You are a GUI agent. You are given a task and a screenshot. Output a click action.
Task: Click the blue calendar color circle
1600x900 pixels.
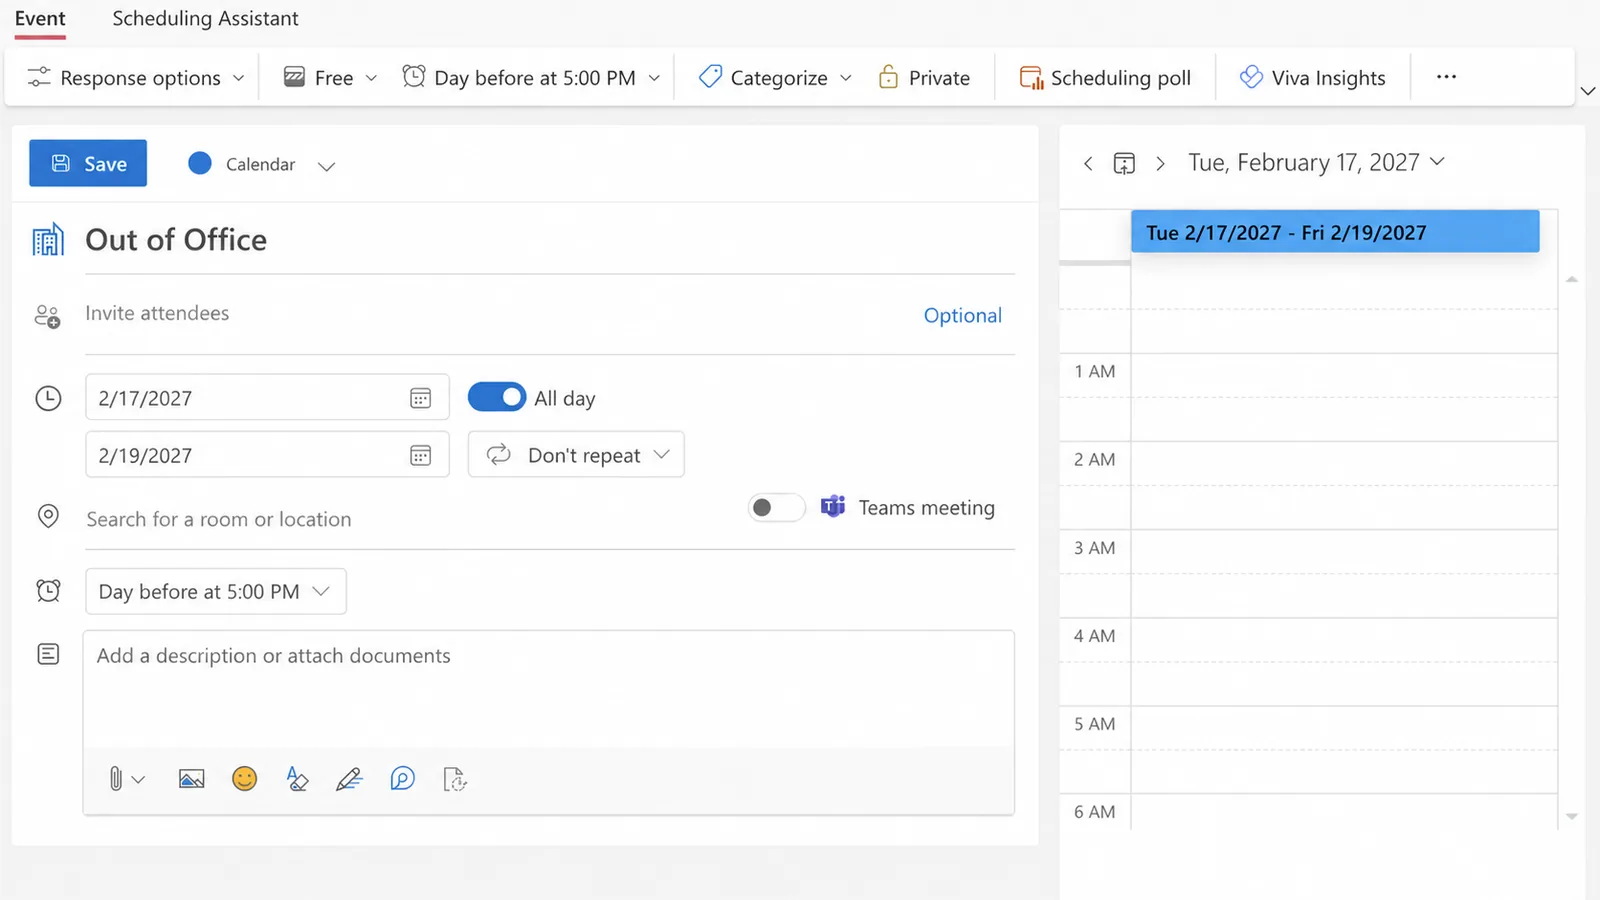(x=200, y=163)
